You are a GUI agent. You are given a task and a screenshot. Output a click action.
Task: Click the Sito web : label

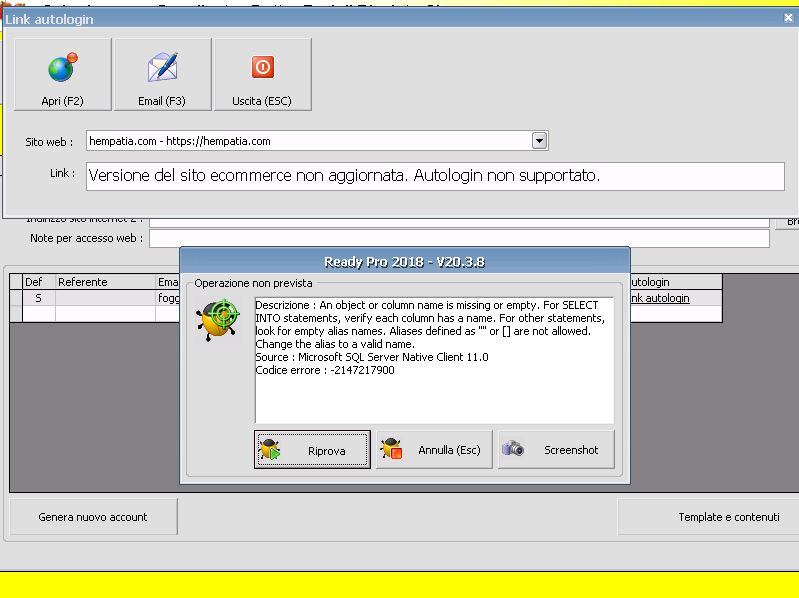(49, 142)
